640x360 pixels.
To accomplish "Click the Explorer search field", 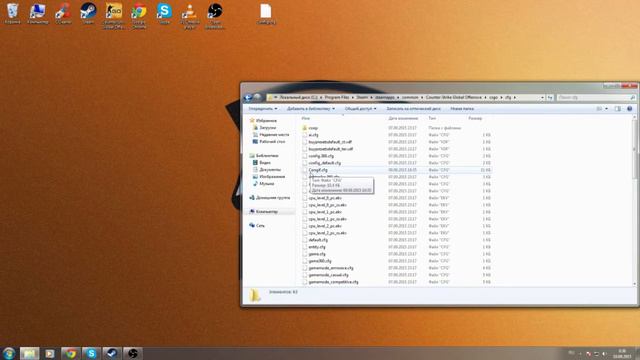I will [596, 98].
